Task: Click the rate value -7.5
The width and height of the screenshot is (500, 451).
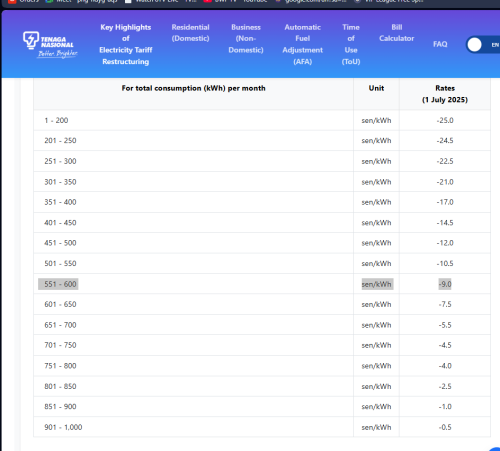Action: tap(445, 304)
